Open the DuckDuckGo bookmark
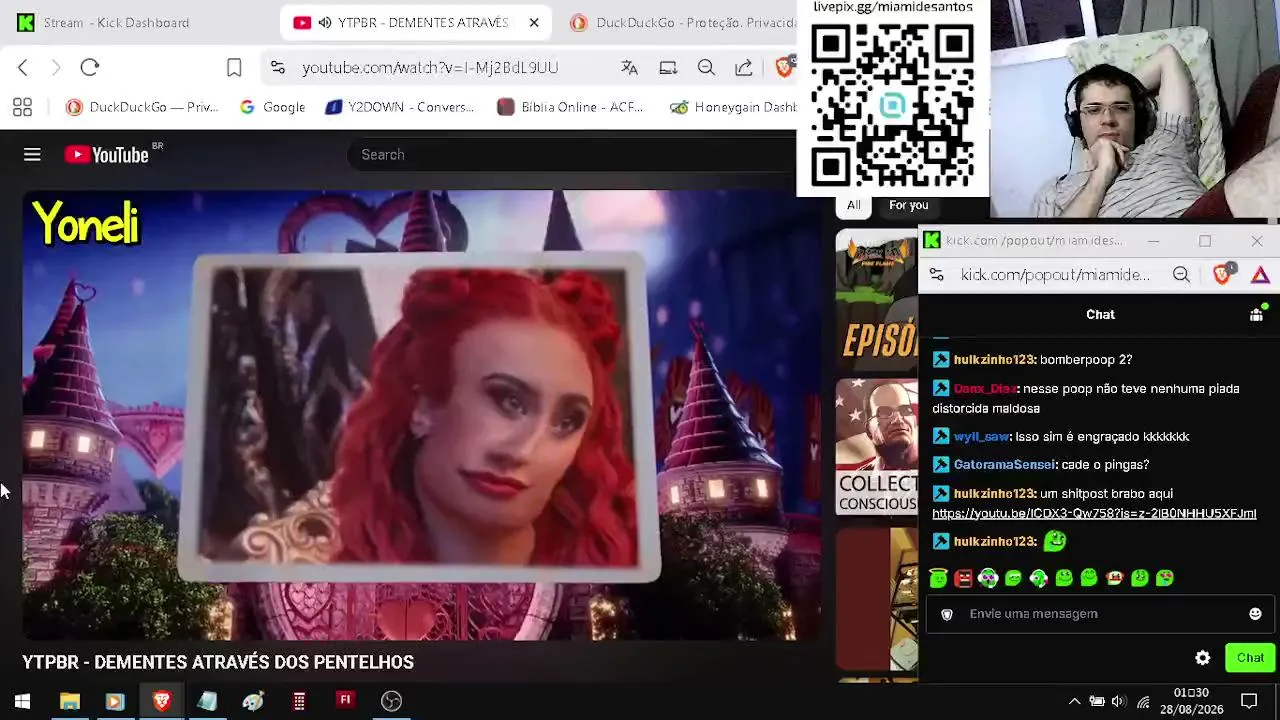Image resolution: width=1280 pixels, height=720 pixels. pos(142,107)
